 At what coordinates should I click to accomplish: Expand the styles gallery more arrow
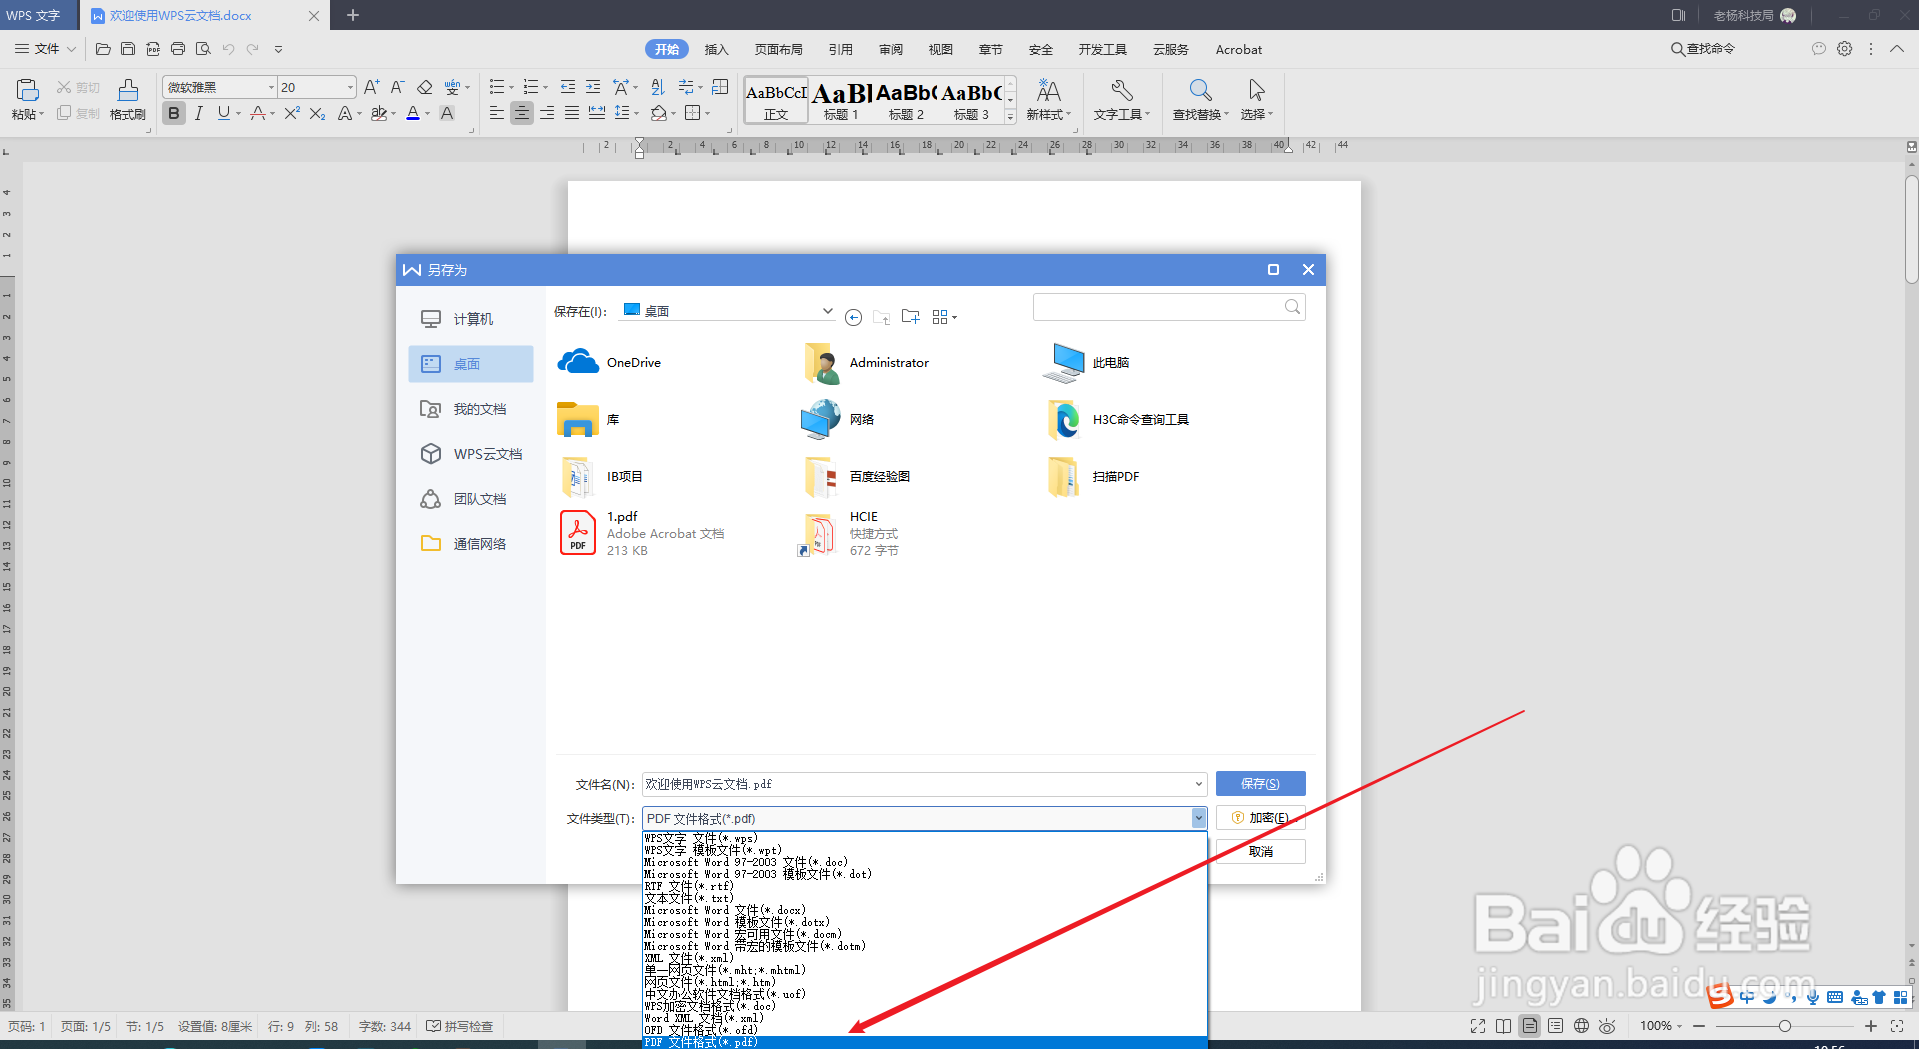coord(1010,117)
